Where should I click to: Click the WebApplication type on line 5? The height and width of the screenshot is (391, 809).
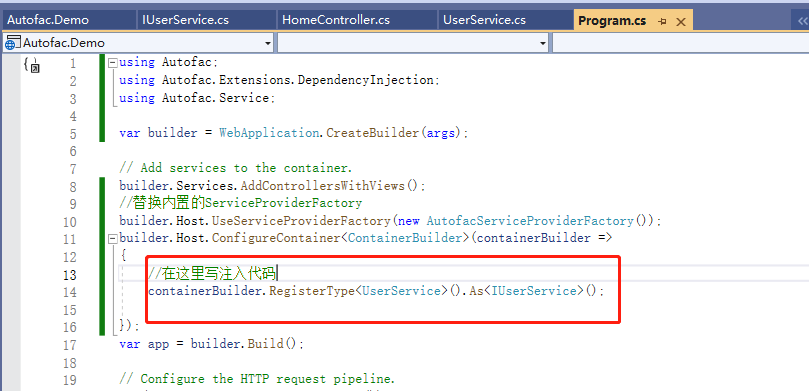tap(268, 133)
